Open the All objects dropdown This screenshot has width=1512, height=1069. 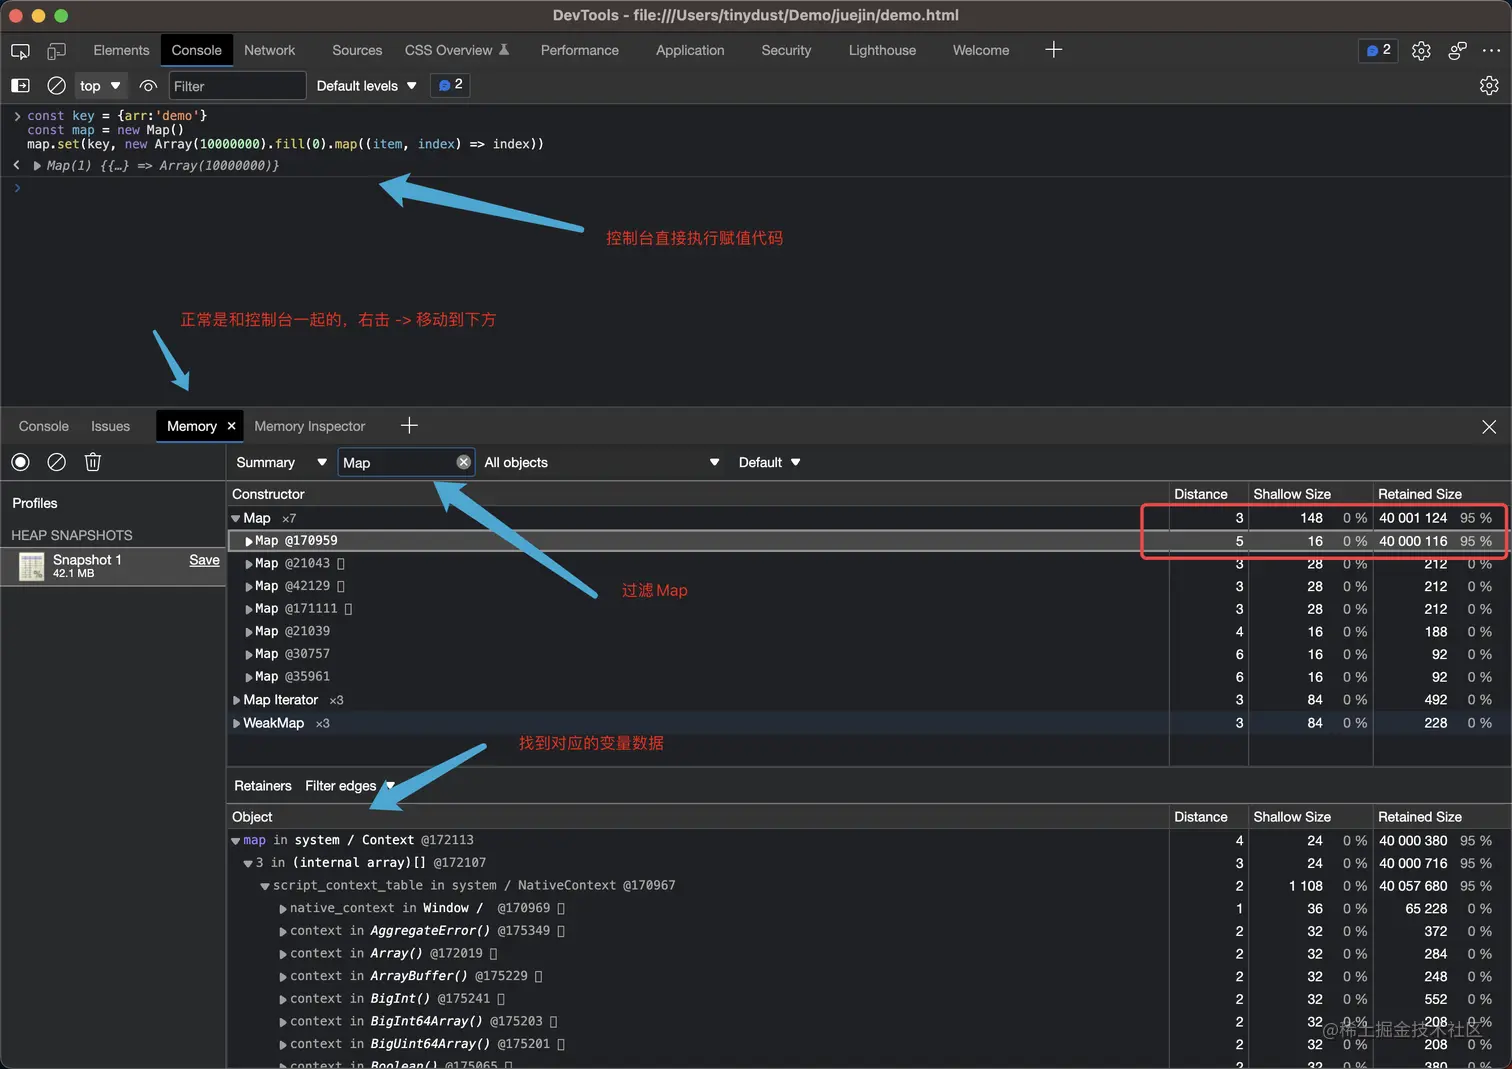(x=601, y=462)
